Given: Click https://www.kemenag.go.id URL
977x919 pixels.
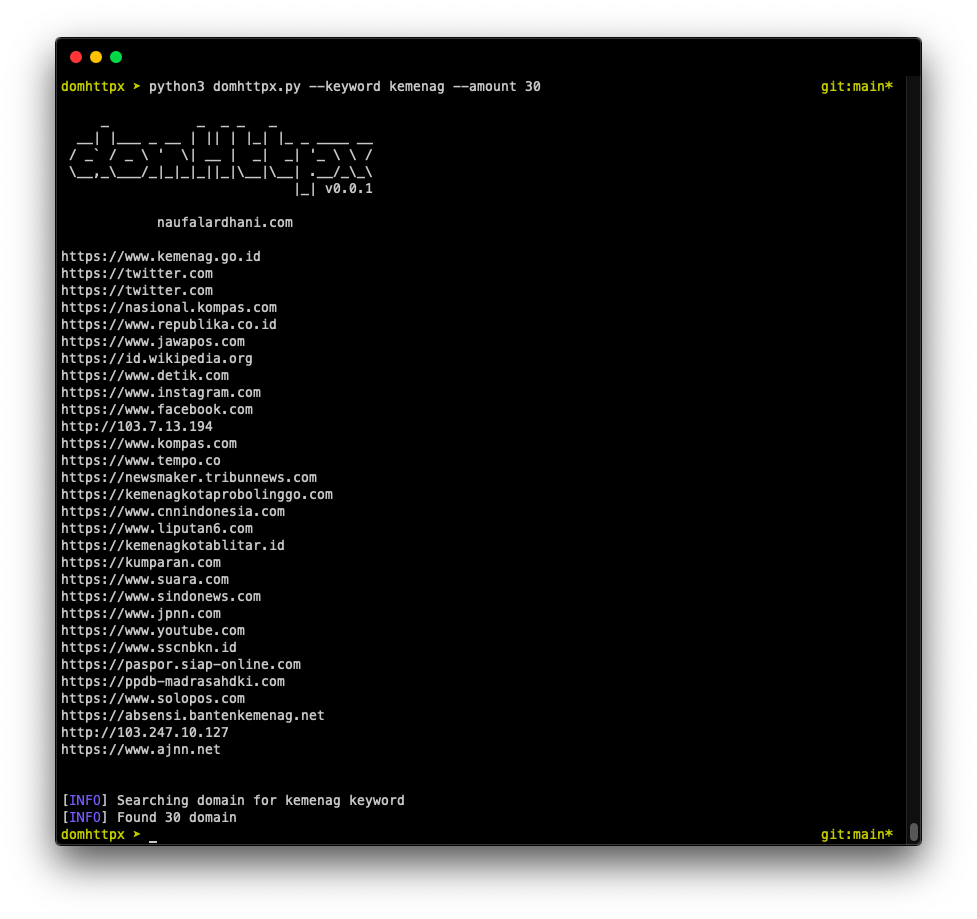Looking at the screenshot, I should pyautogui.click(x=161, y=257).
